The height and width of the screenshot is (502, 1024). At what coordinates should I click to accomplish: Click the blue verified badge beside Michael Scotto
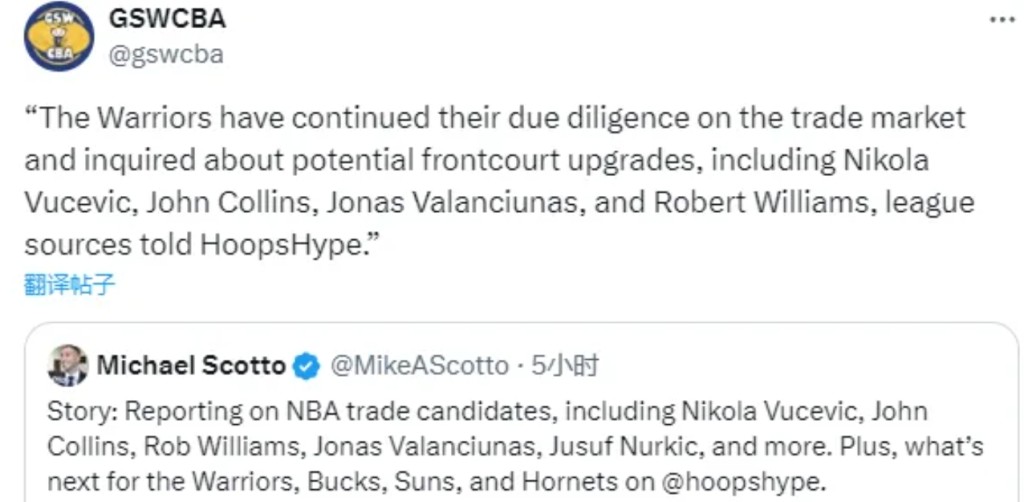pos(305,367)
